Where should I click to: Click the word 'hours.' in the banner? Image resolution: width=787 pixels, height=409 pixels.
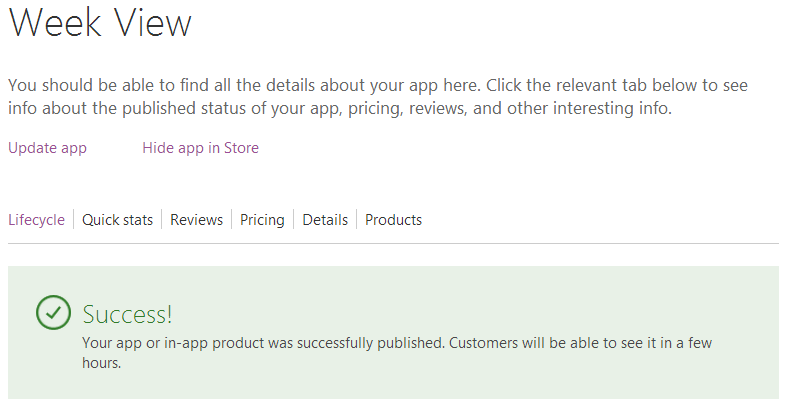click(102, 363)
